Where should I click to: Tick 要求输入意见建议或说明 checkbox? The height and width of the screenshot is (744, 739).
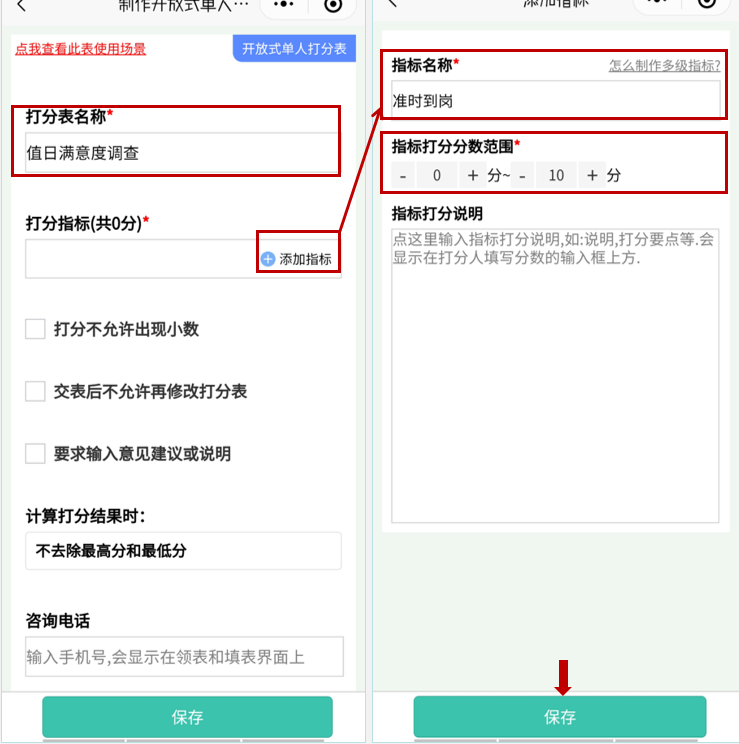click(35, 454)
